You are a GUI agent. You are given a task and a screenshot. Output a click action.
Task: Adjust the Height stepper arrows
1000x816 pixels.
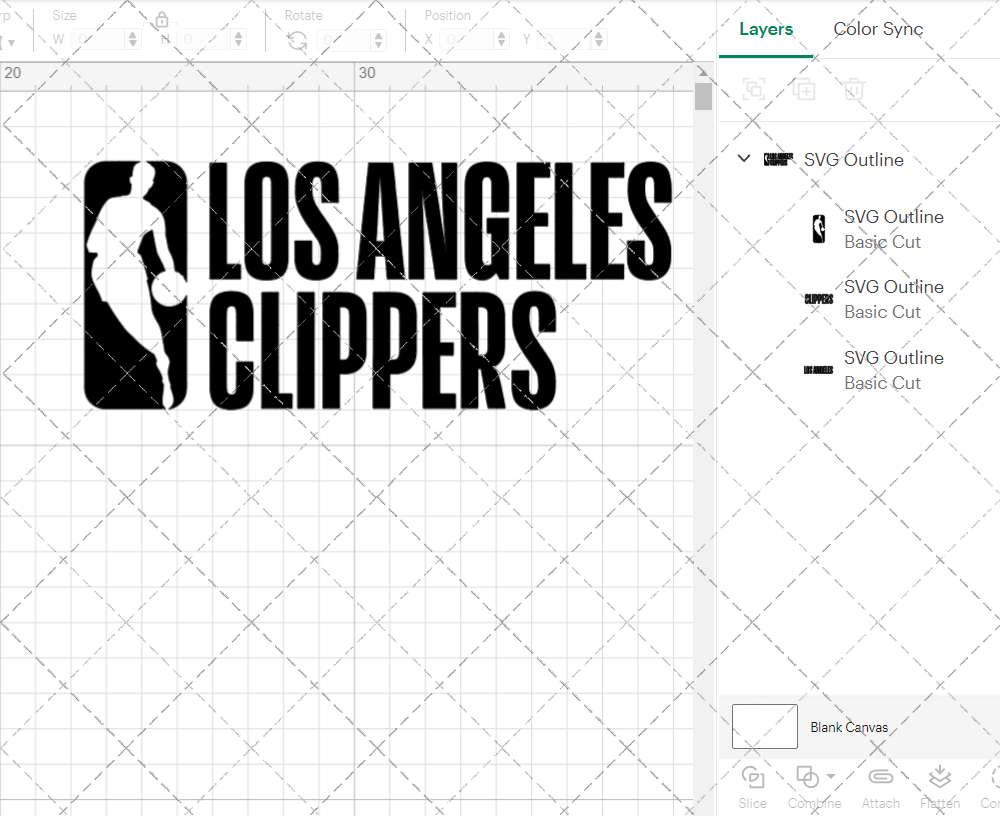click(239, 40)
